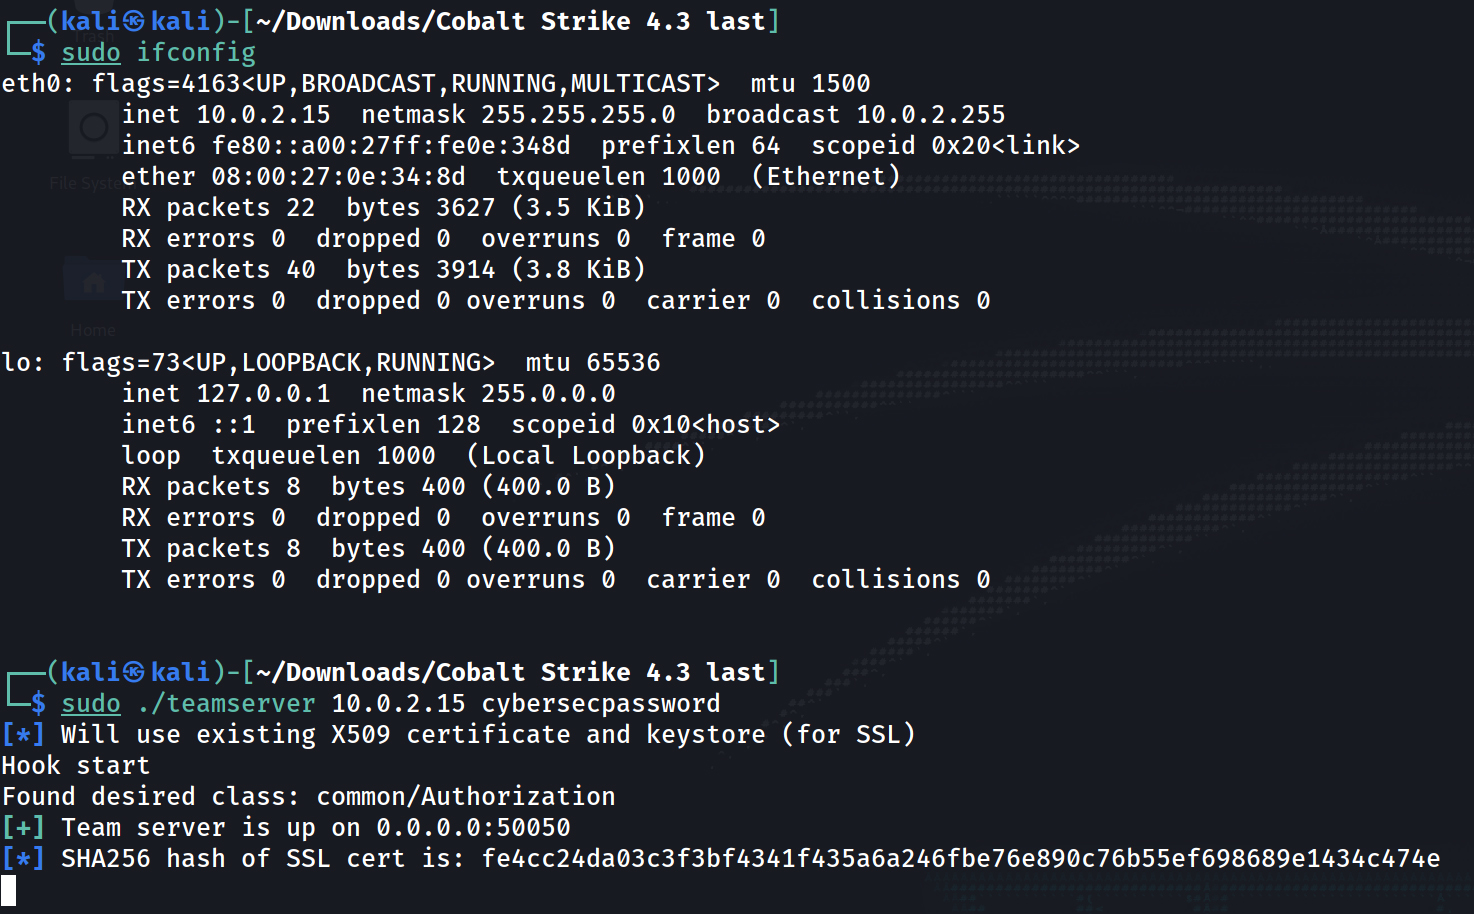Click the underlined sudo before ./teamserver

click(x=91, y=704)
